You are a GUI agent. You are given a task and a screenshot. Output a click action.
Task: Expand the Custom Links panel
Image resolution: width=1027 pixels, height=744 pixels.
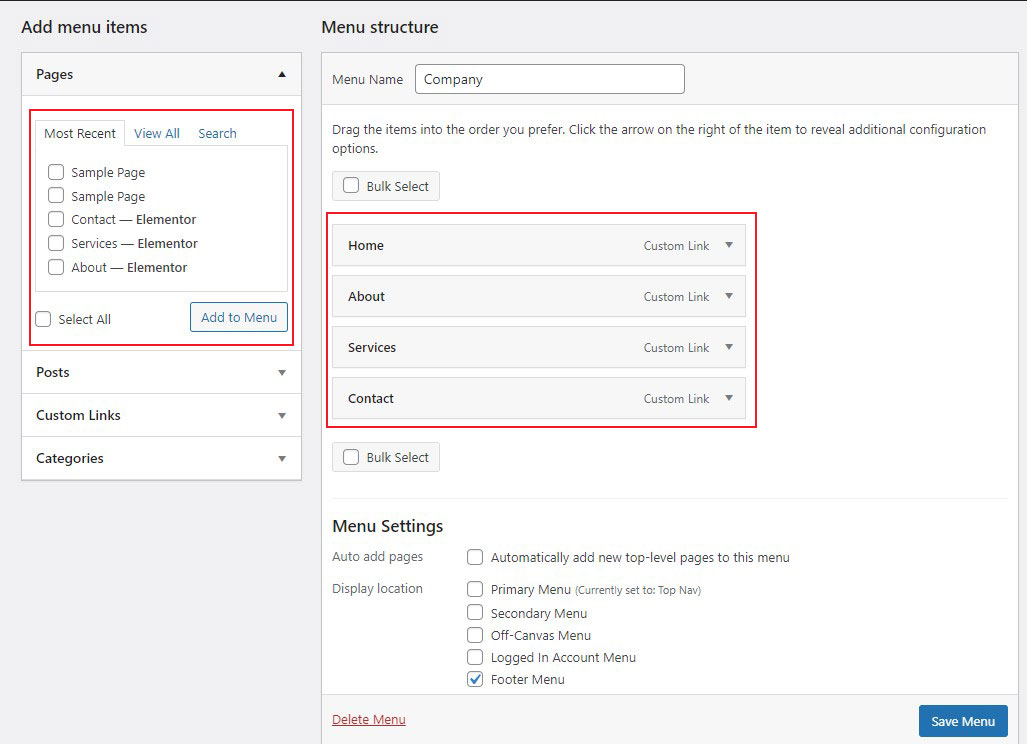pyautogui.click(x=282, y=416)
